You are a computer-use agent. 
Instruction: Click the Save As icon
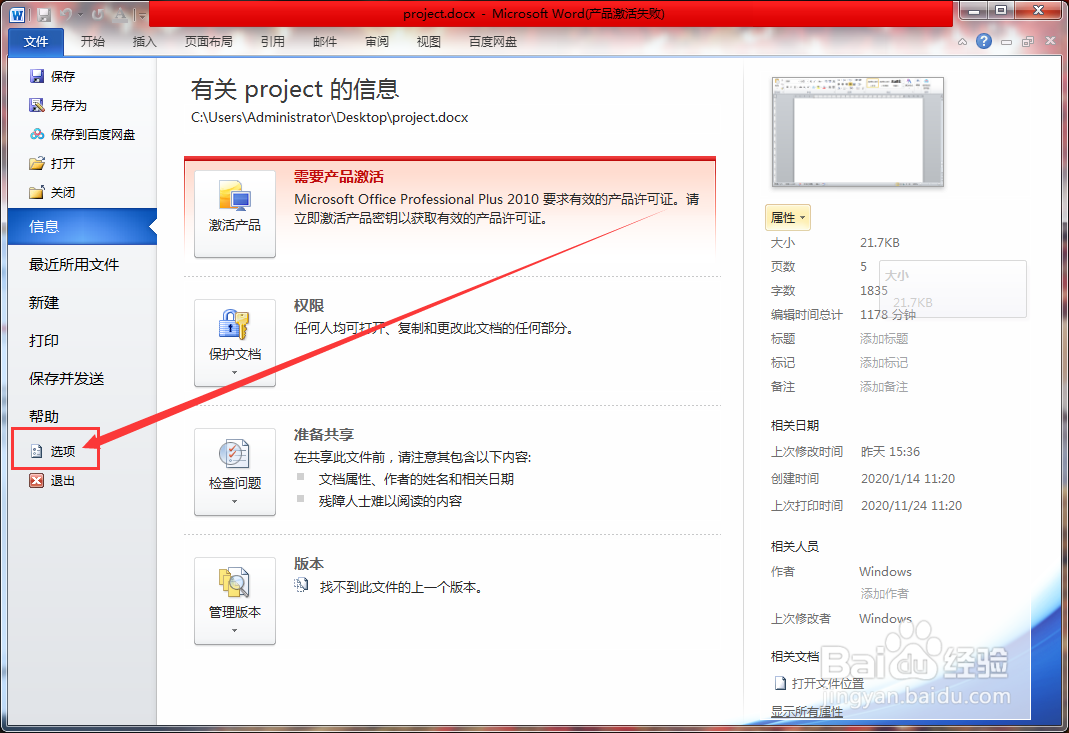37,105
